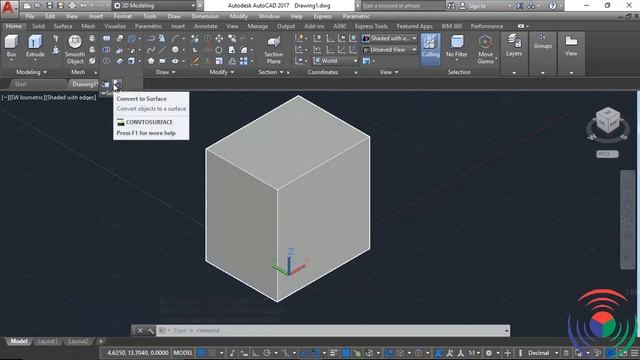Click the Start file tab
This screenshot has height=360, width=640.
[x=20, y=84]
